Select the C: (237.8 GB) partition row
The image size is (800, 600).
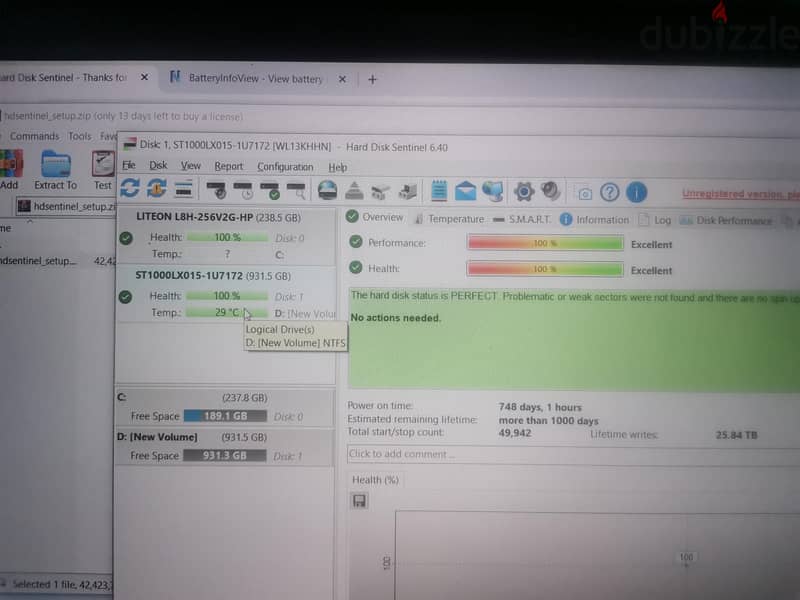click(x=225, y=407)
